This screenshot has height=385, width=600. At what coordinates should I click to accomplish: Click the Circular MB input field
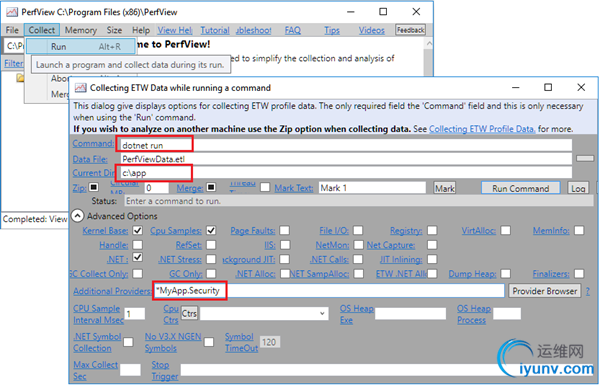click(156, 188)
